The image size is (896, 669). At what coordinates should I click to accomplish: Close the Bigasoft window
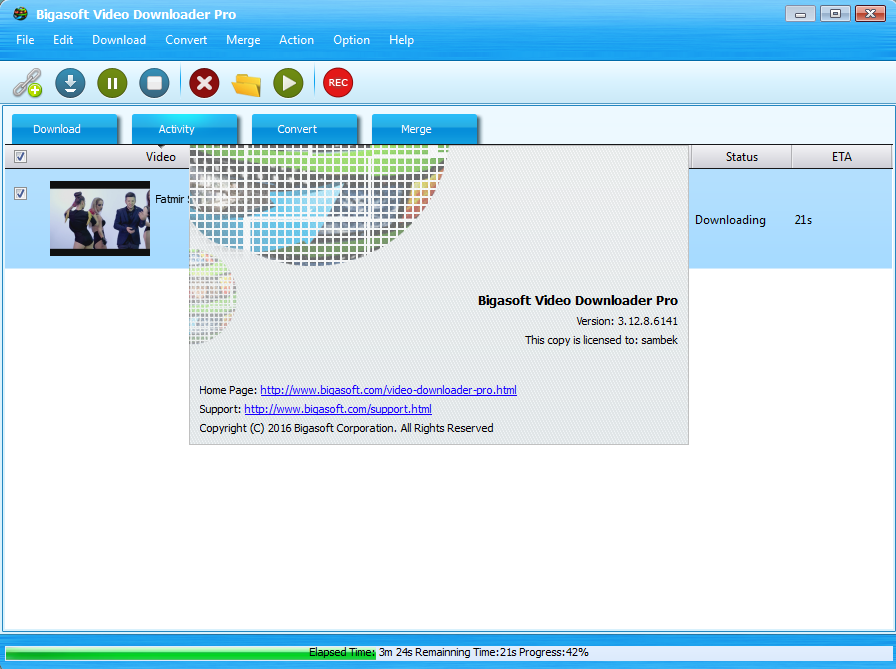(x=870, y=14)
